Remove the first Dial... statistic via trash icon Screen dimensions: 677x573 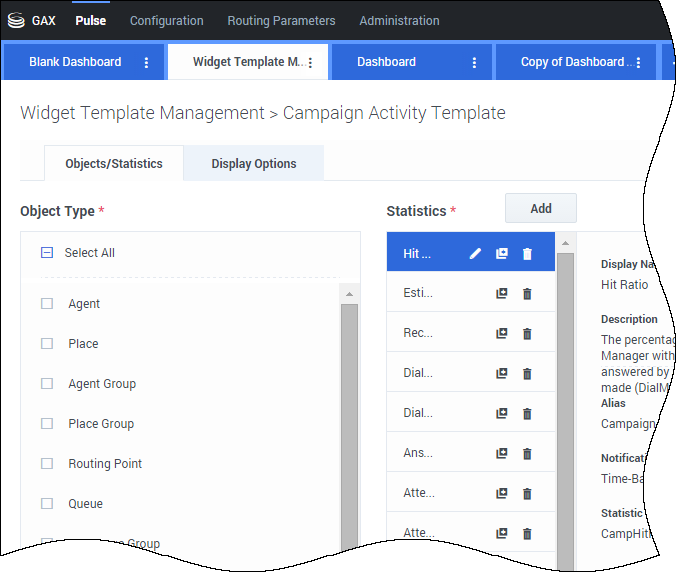(528, 374)
